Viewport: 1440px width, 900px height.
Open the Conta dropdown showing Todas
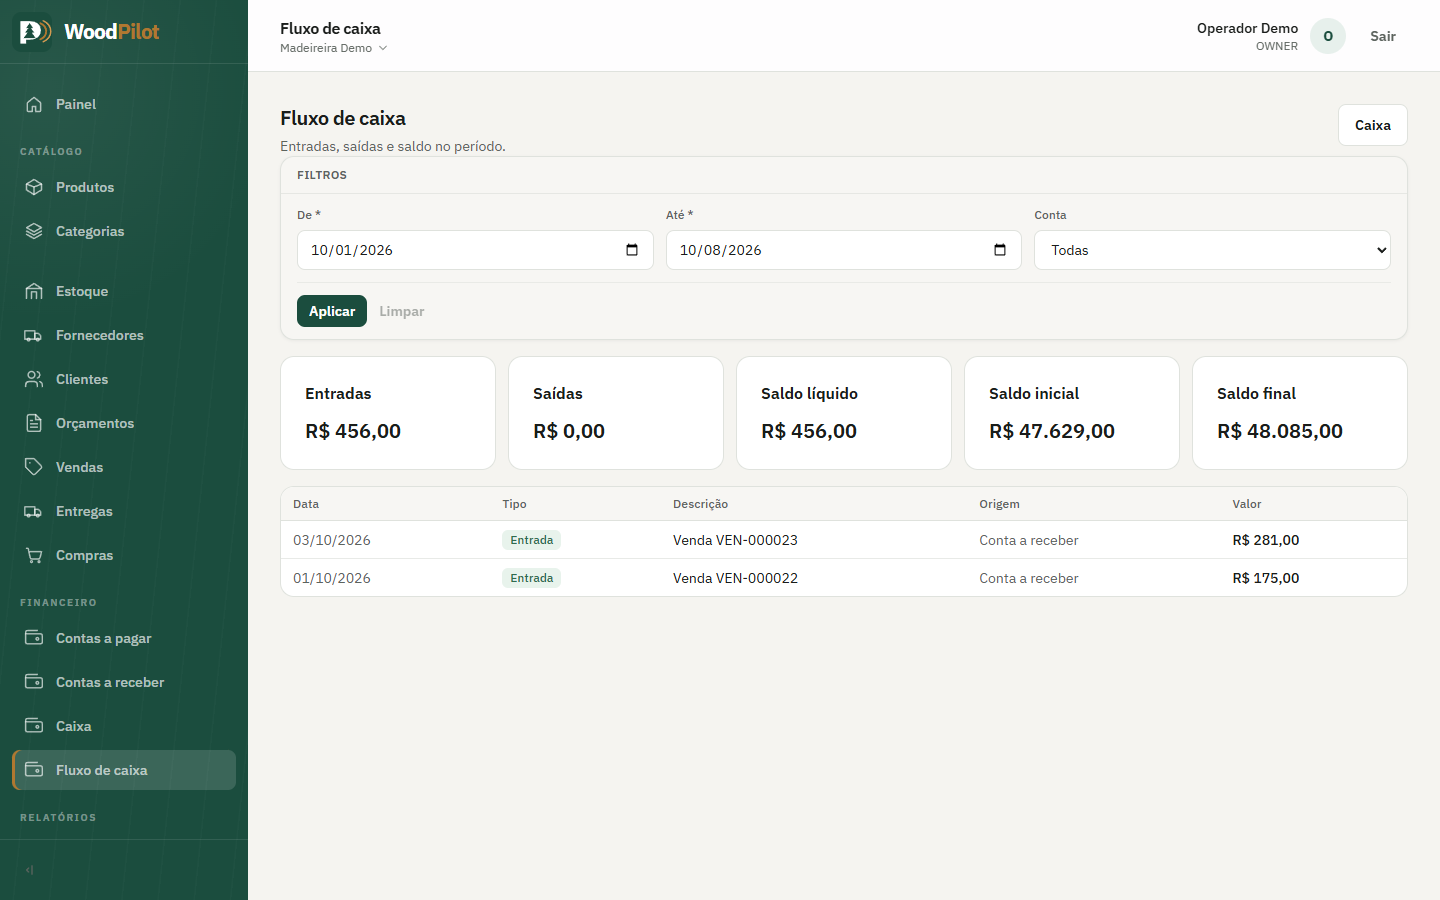click(x=1212, y=250)
